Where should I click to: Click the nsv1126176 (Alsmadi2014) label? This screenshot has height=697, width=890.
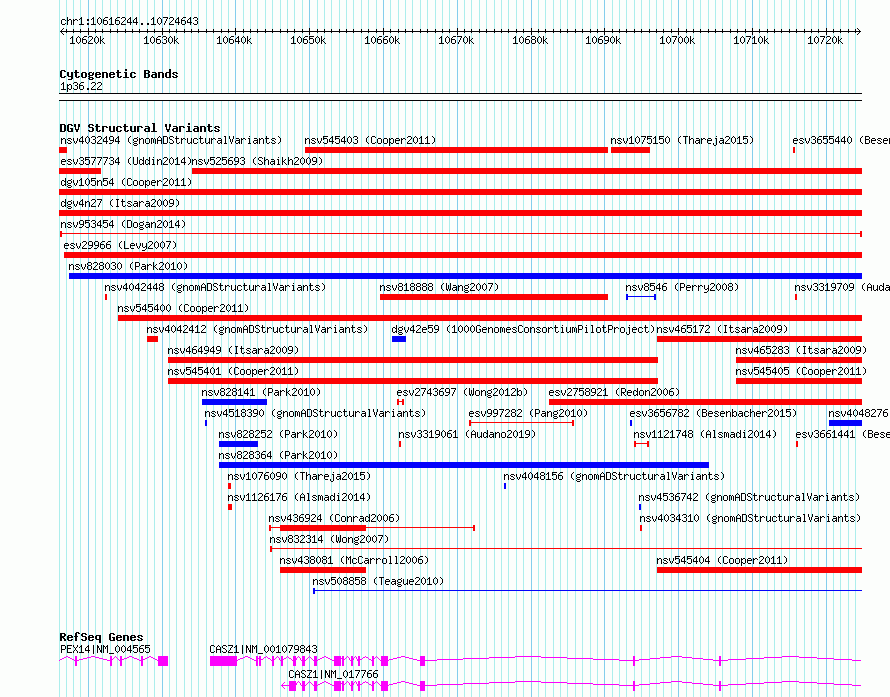click(x=299, y=497)
